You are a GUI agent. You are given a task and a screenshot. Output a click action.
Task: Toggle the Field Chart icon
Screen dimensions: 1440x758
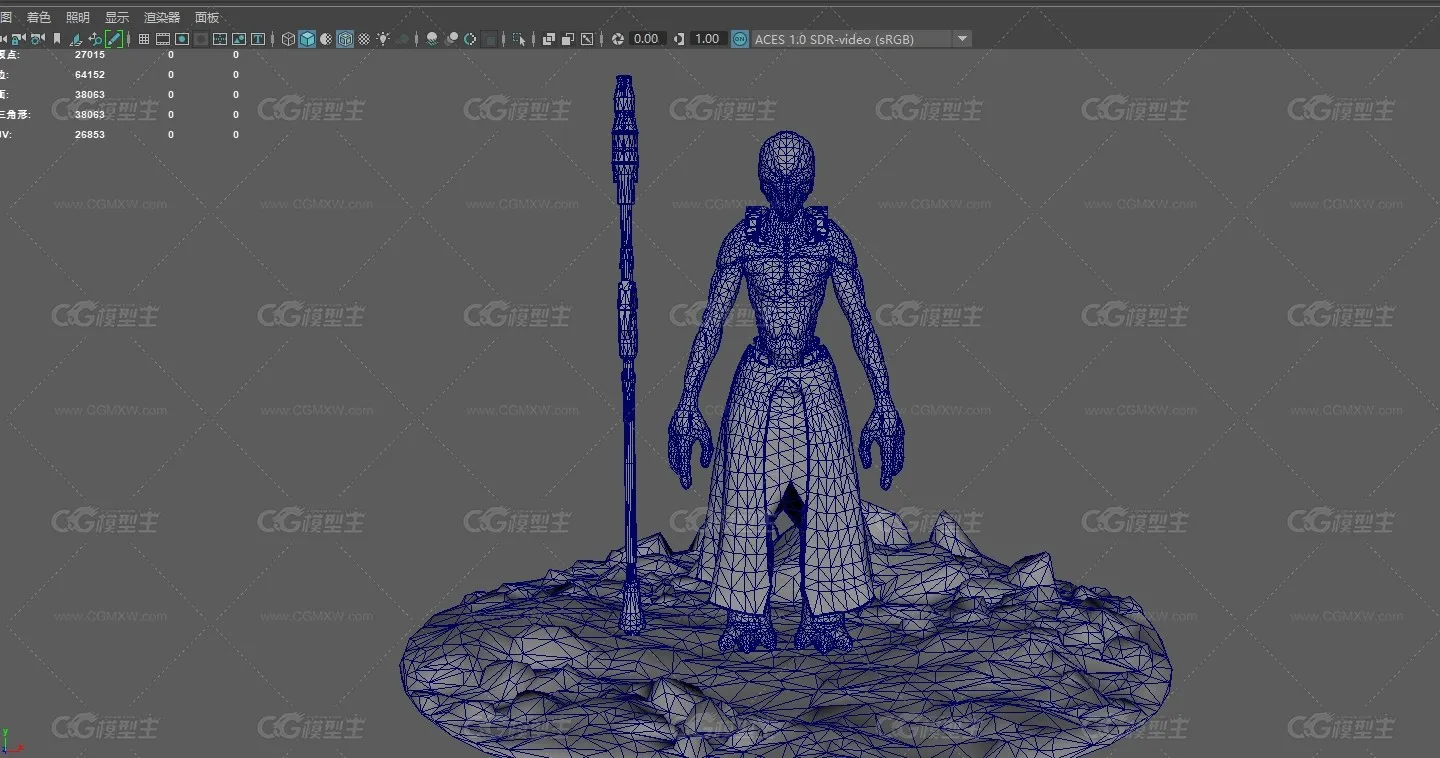[x=220, y=39]
